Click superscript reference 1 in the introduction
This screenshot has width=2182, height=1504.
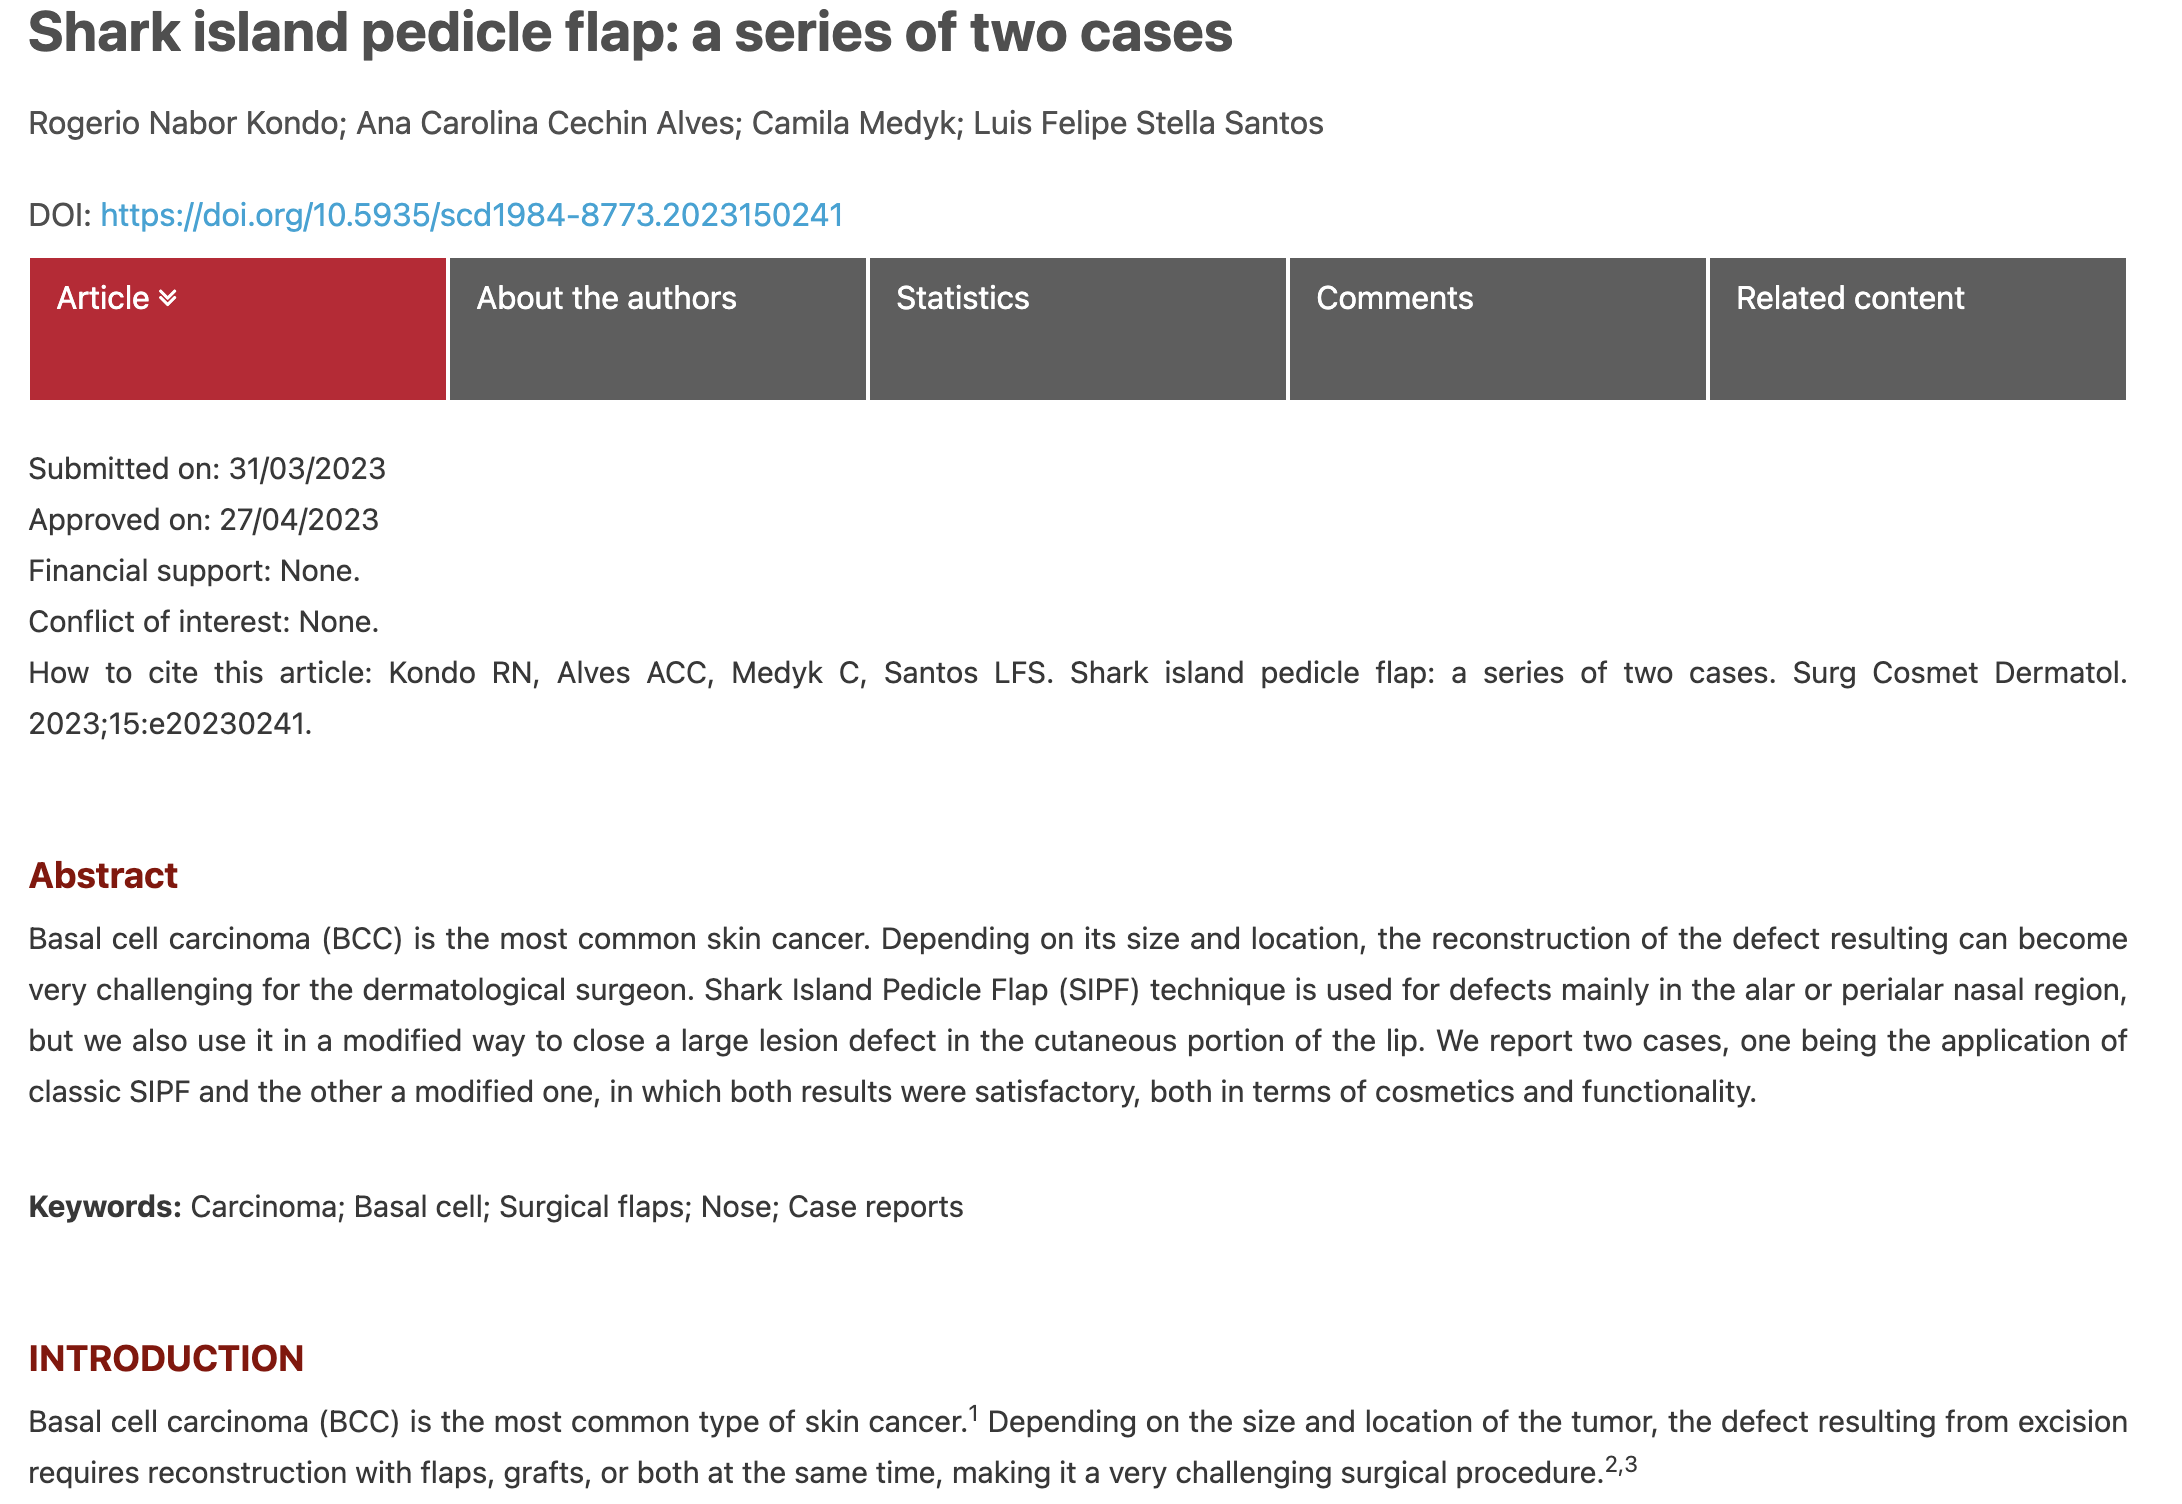(973, 1413)
